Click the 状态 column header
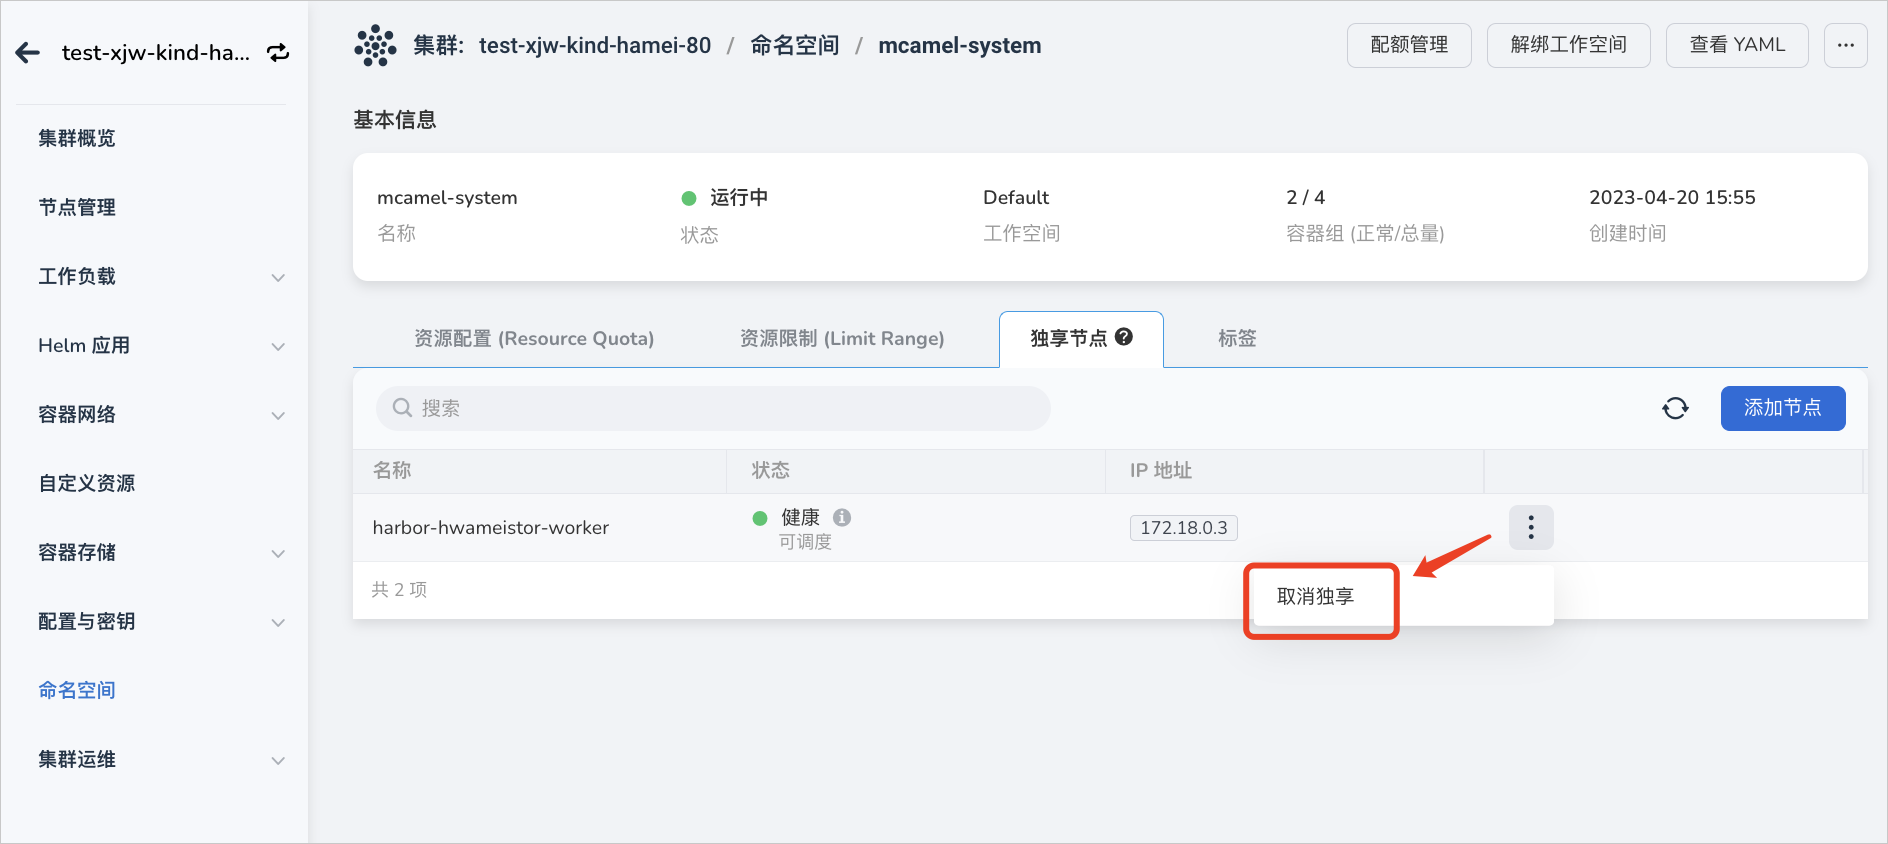 [771, 470]
